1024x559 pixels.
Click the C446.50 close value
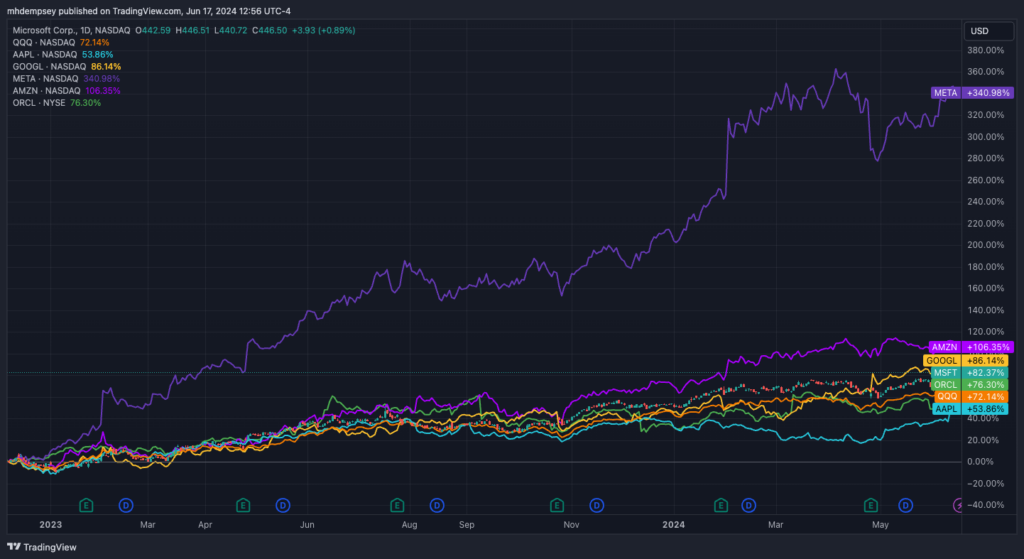coord(270,30)
